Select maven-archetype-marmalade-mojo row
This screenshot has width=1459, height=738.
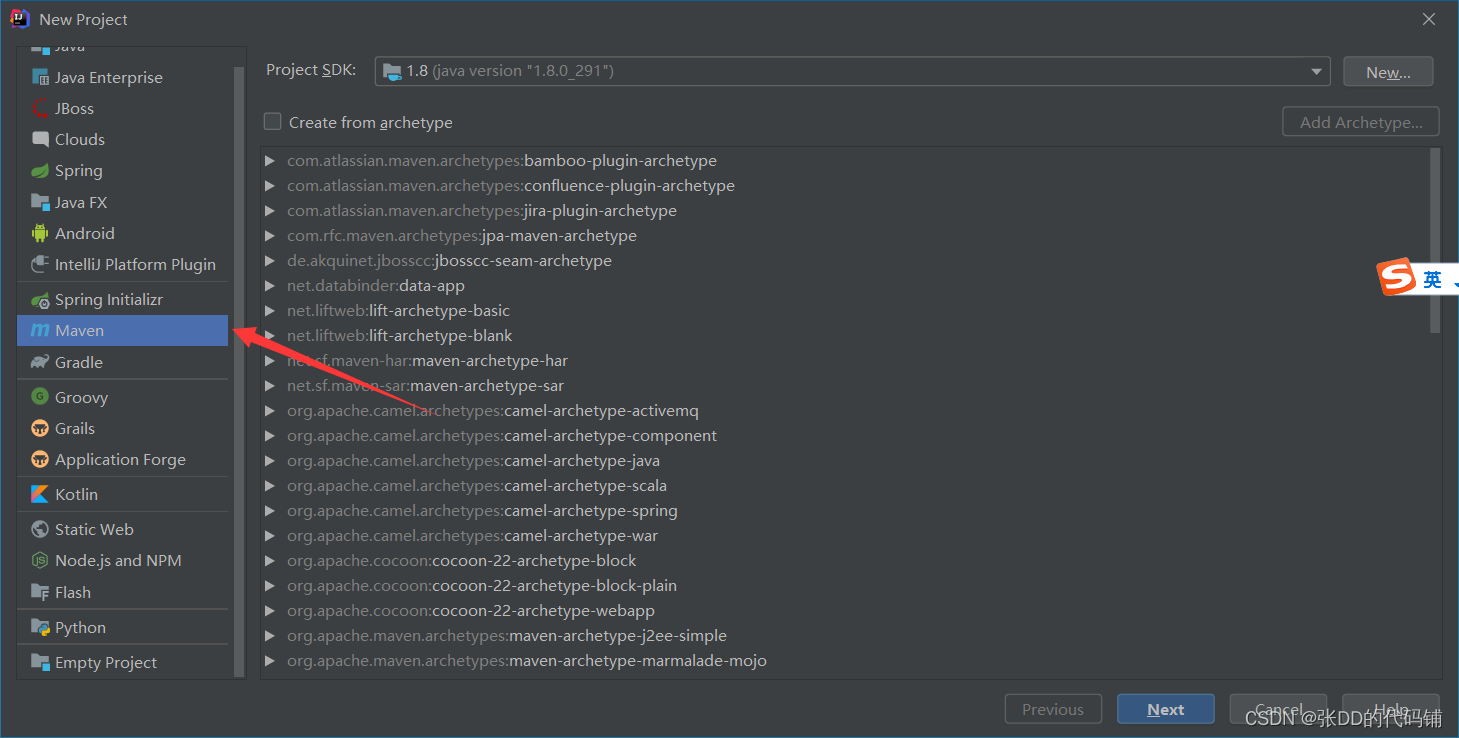coord(846,660)
